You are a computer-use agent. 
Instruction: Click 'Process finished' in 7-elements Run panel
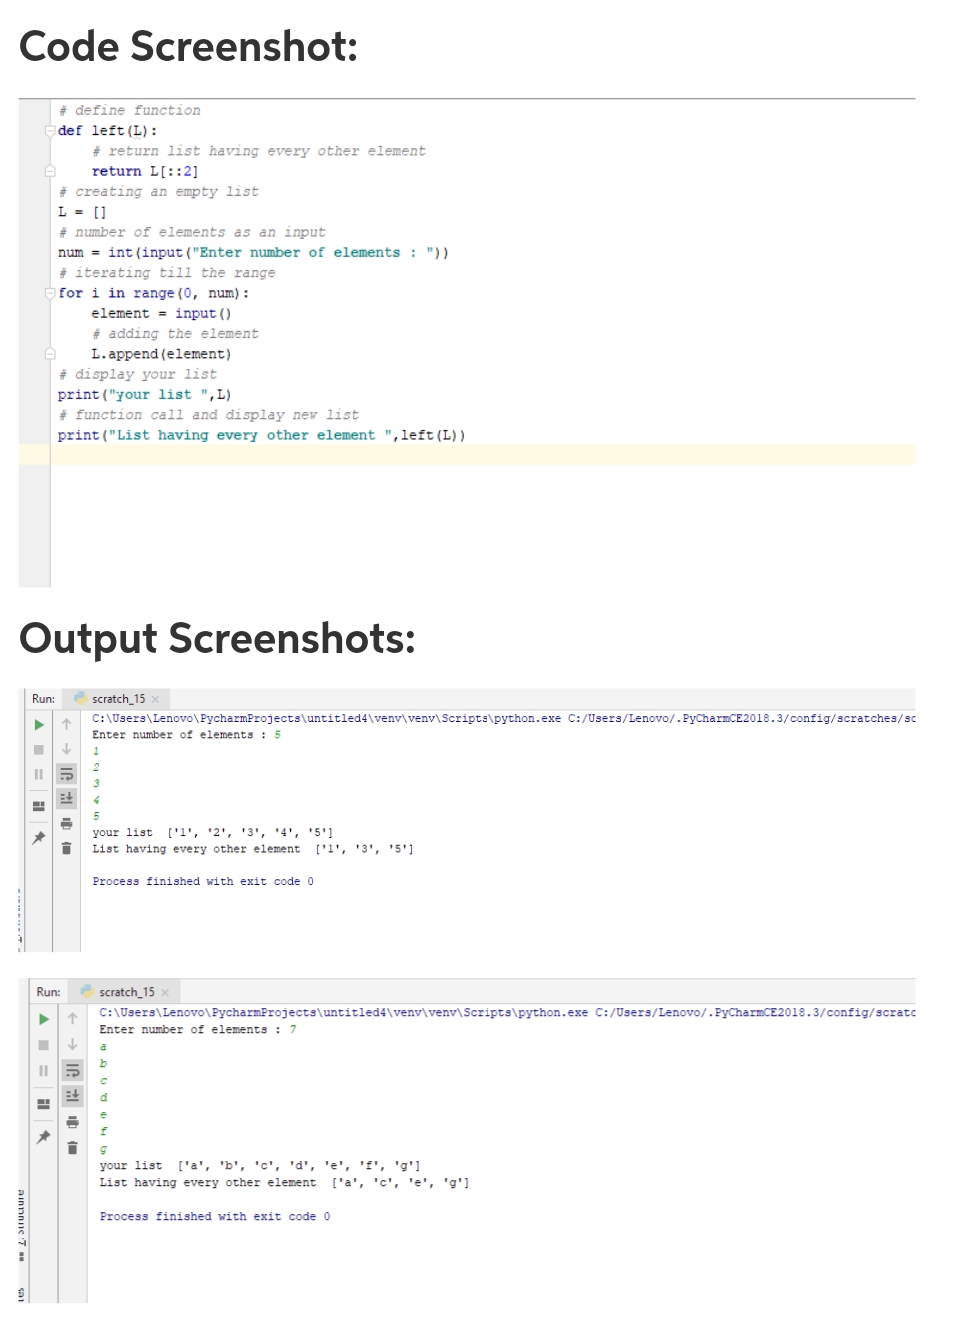(215, 1216)
